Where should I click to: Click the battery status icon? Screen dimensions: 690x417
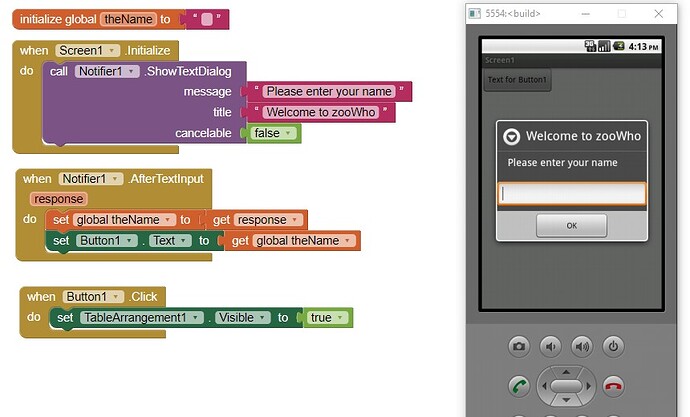(x=619, y=46)
